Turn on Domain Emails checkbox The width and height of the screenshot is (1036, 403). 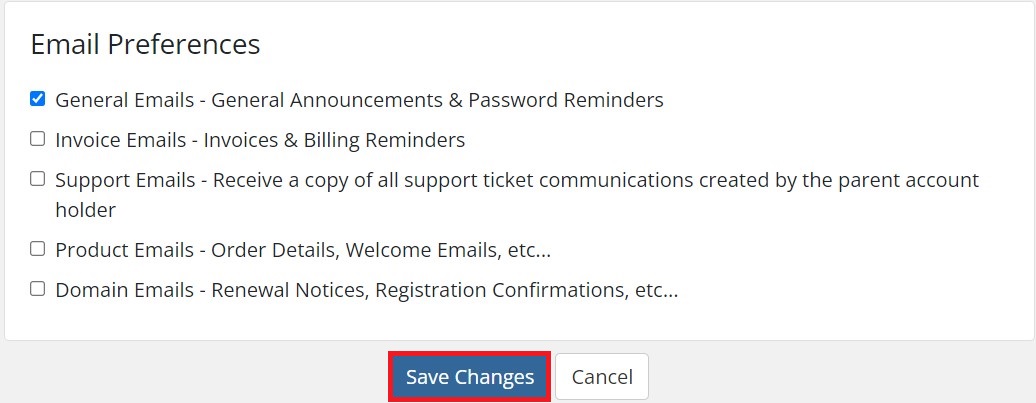(38, 289)
